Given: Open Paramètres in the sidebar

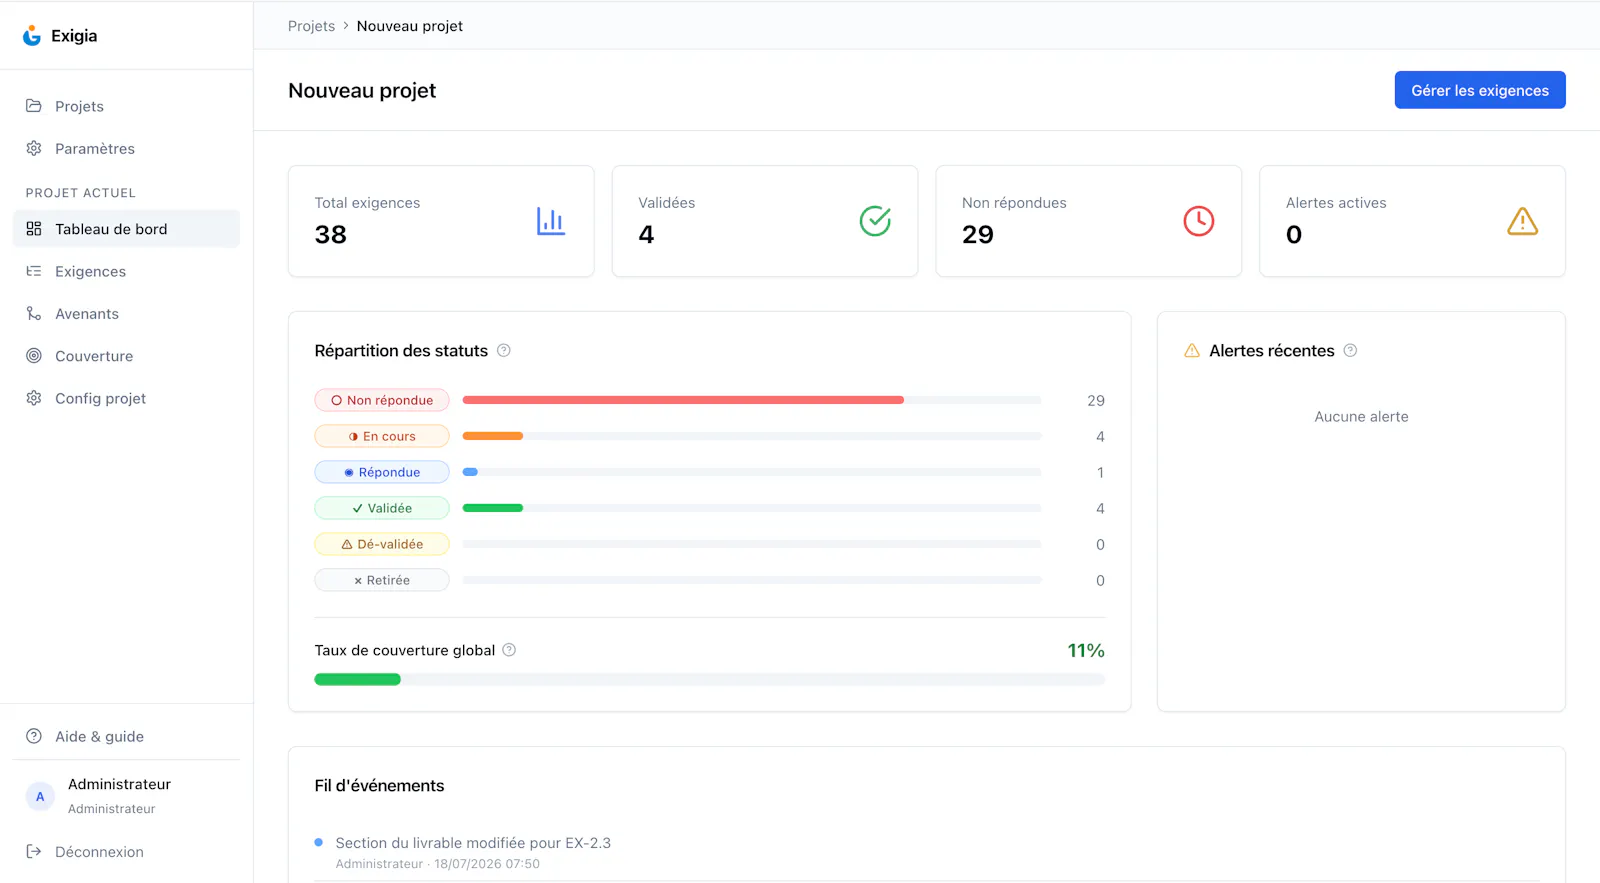Looking at the screenshot, I should [x=126, y=148].
